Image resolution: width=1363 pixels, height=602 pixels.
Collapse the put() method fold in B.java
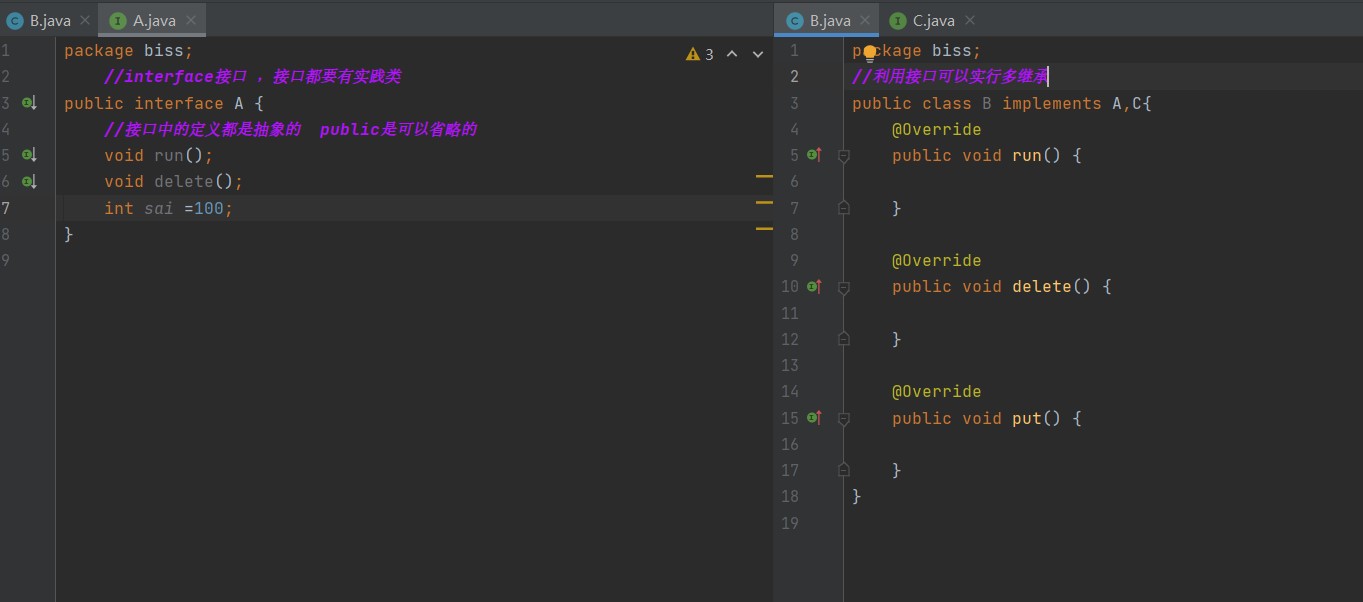pos(844,418)
